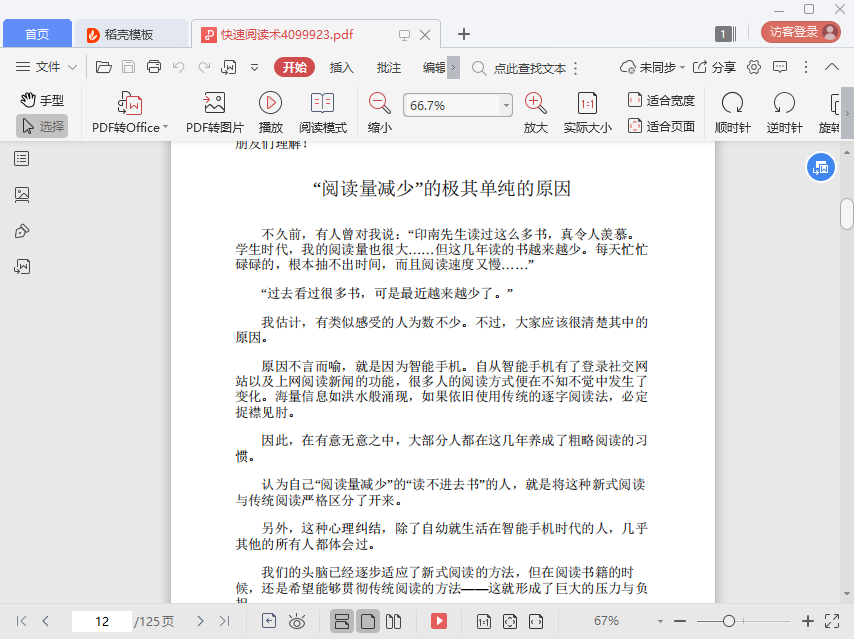Click the 访客登录 login button
The image size is (854, 639).
coord(801,32)
